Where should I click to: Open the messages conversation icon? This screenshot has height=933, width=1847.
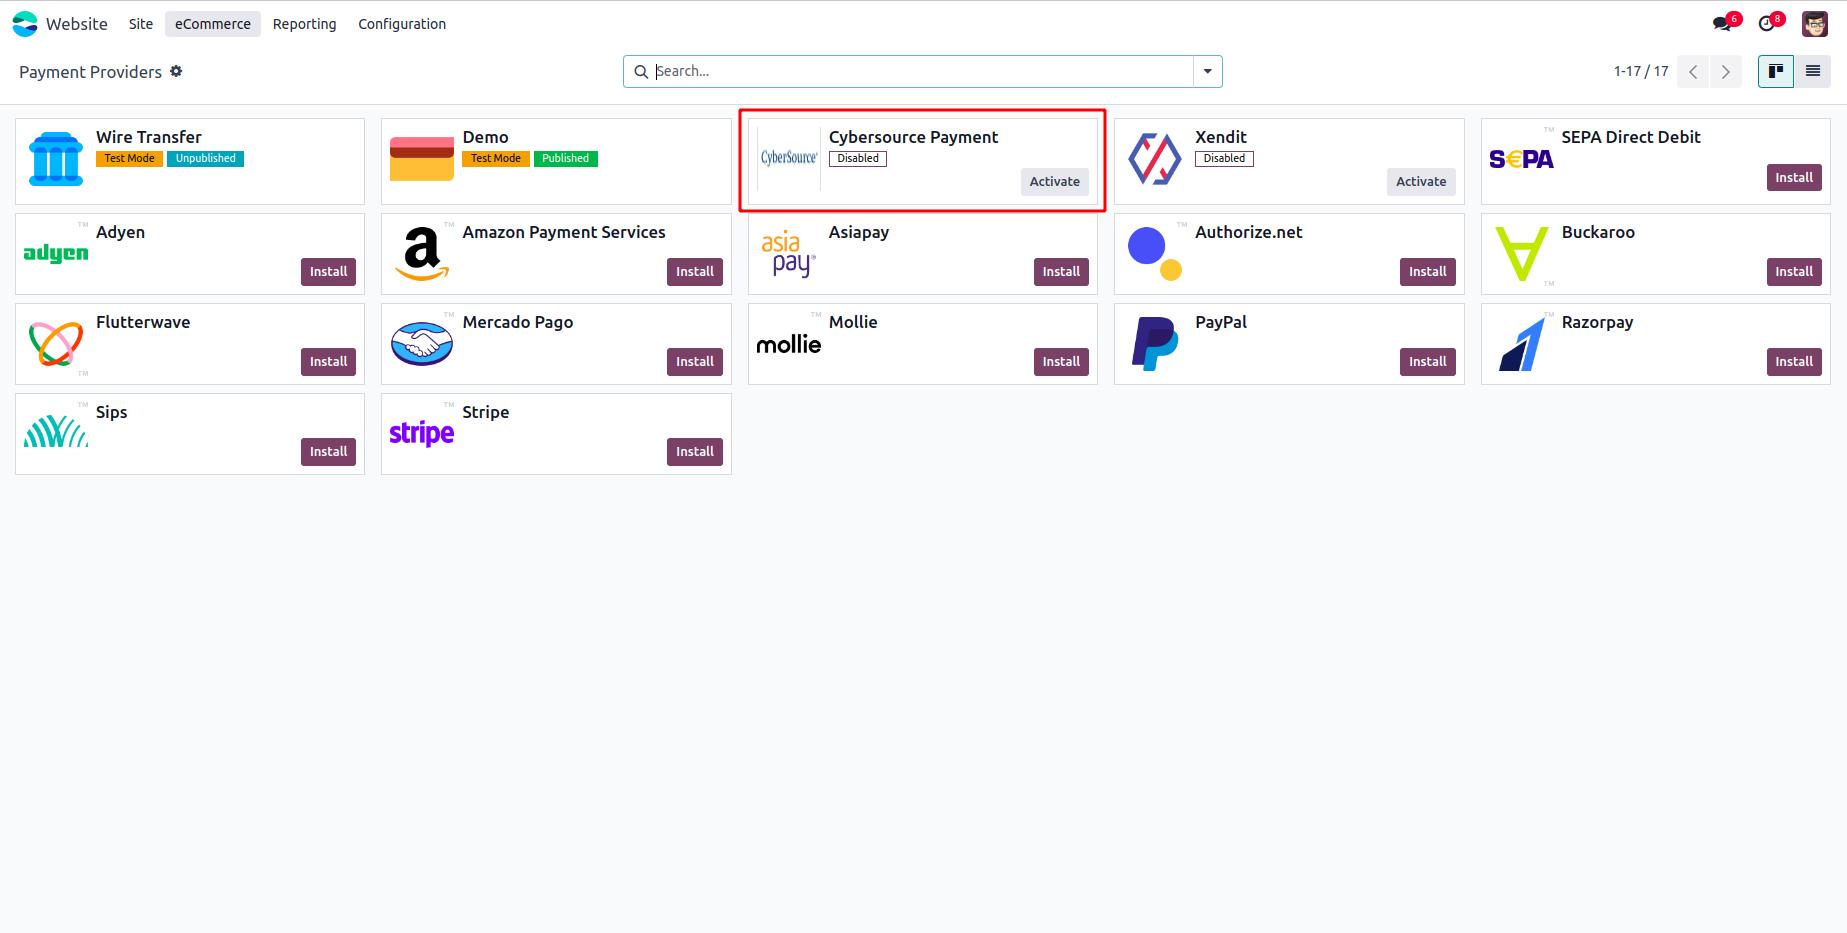1721,23
